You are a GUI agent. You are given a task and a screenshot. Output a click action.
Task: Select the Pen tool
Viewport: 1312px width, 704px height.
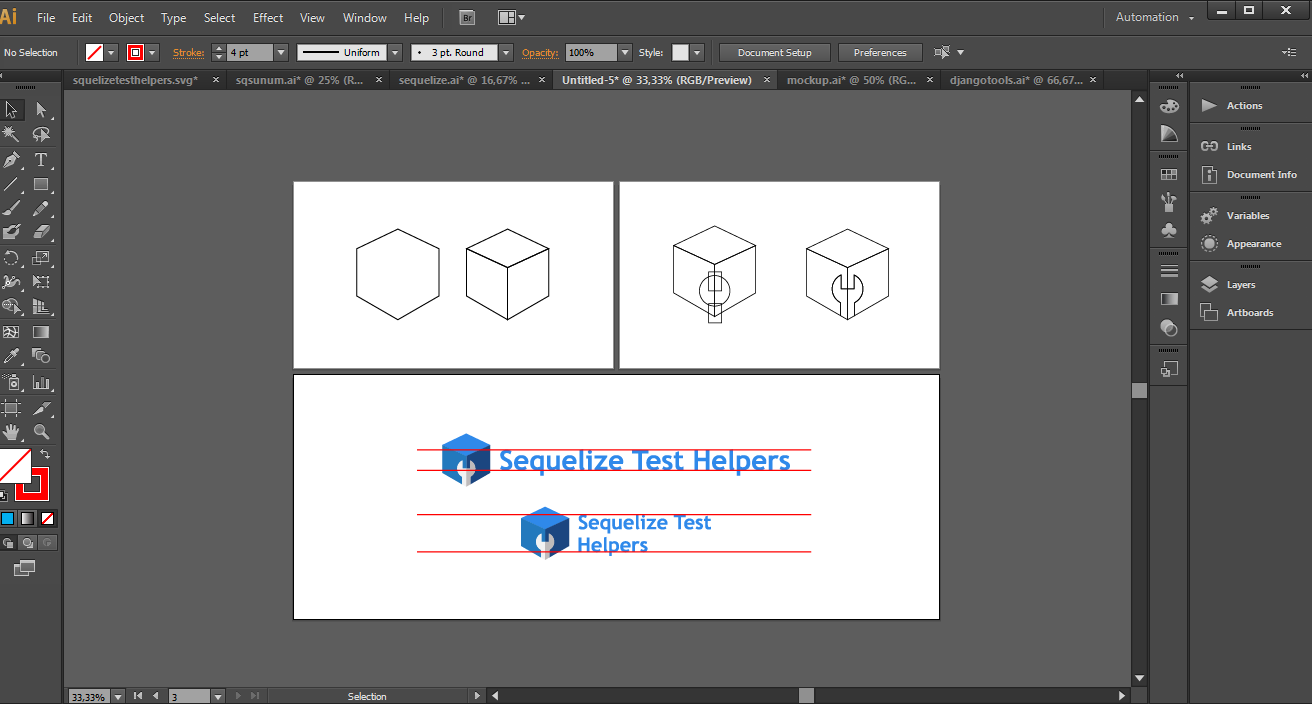[x=12, y=159]
